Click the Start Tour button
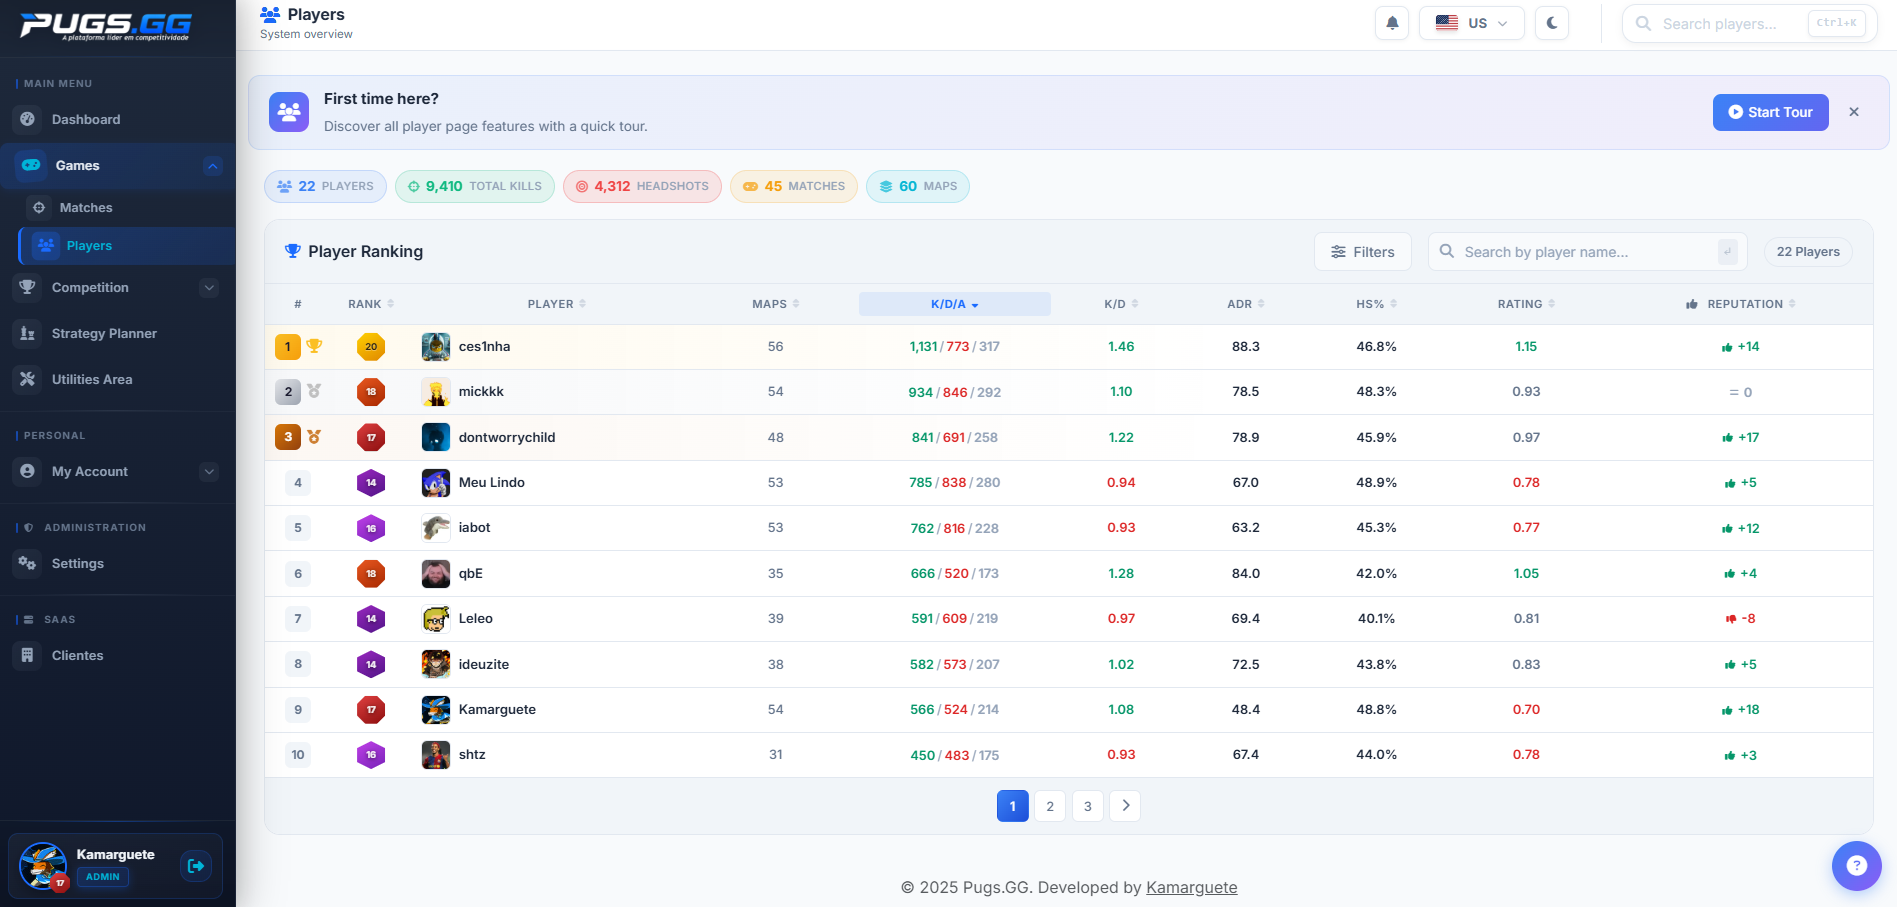The height and width of the screenshot is (907, 1897). (x=1770, y=112)
